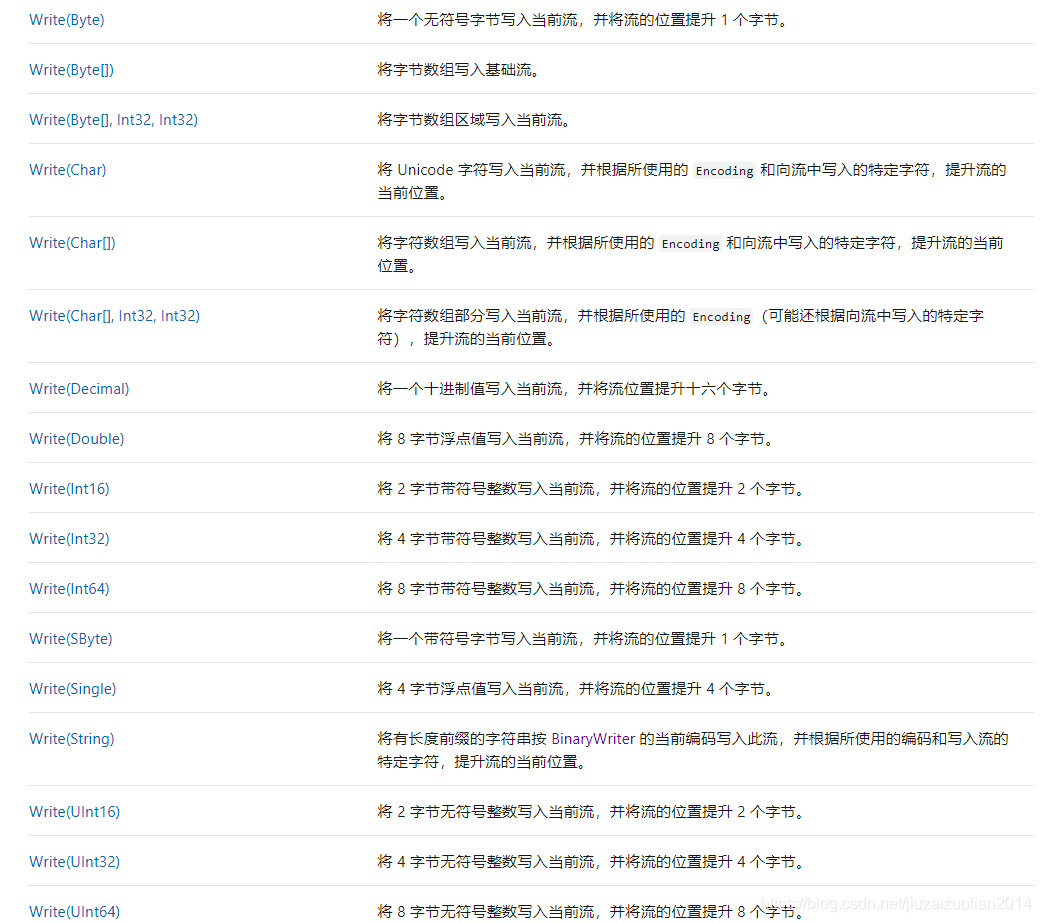This screenshot has width=1041, height=922.
Task: Open the Write(Single) method documentation
Action: (x=72, y=688)
